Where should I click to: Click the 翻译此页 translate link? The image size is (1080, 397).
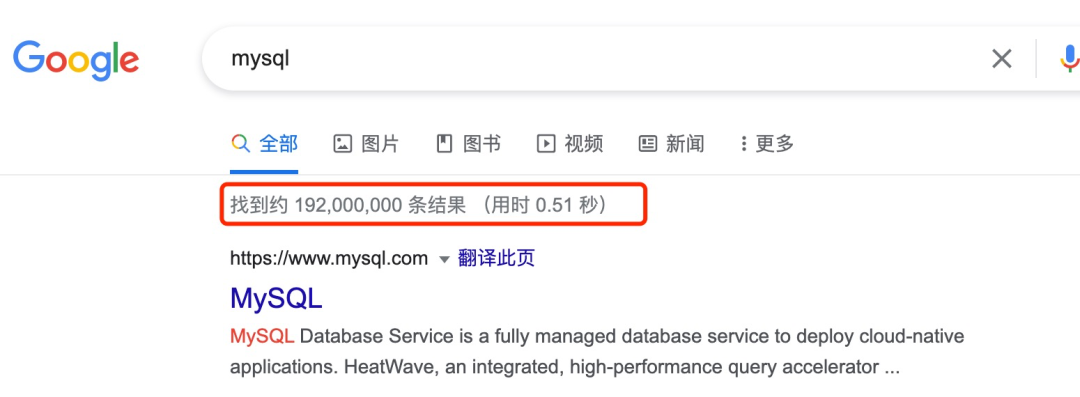tap(497, 258)
